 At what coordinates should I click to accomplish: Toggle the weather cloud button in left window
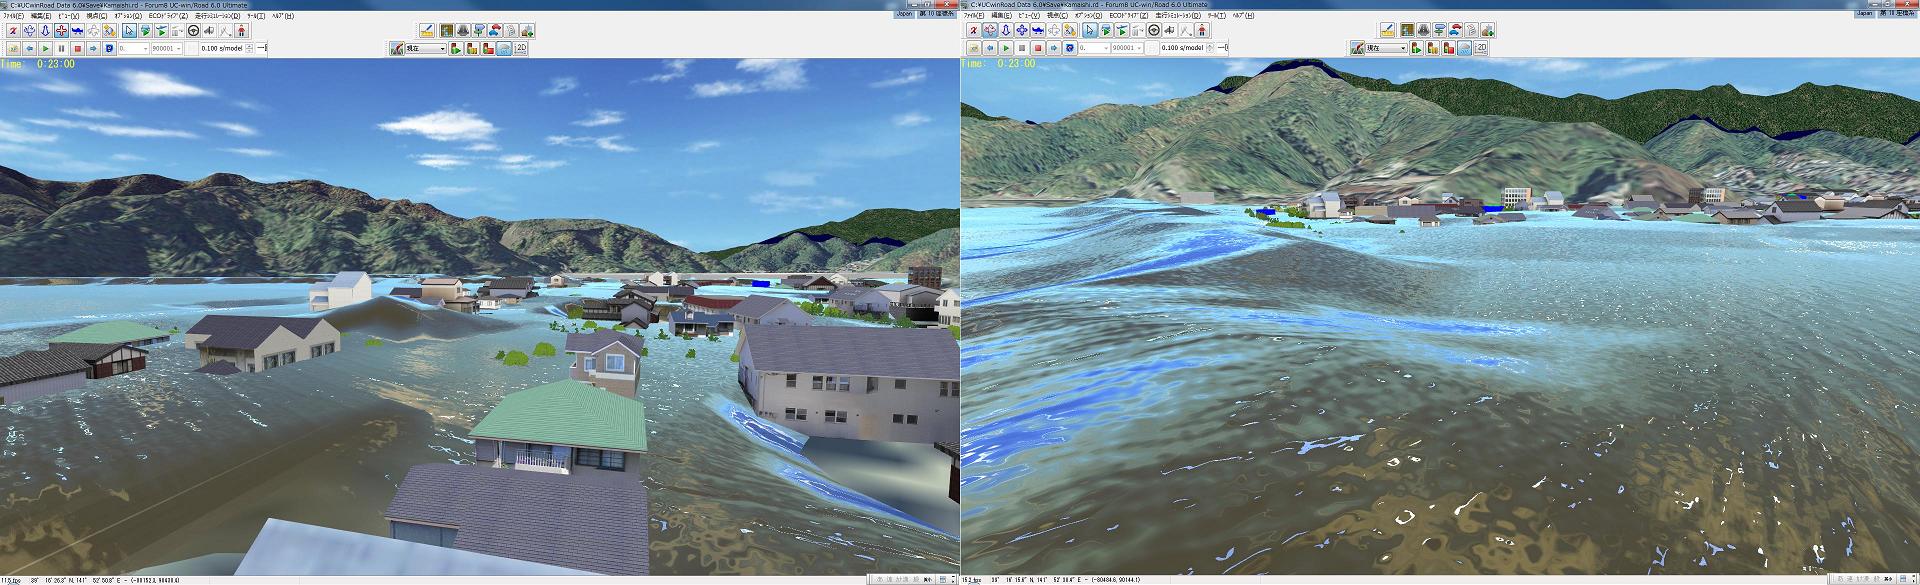504,48
